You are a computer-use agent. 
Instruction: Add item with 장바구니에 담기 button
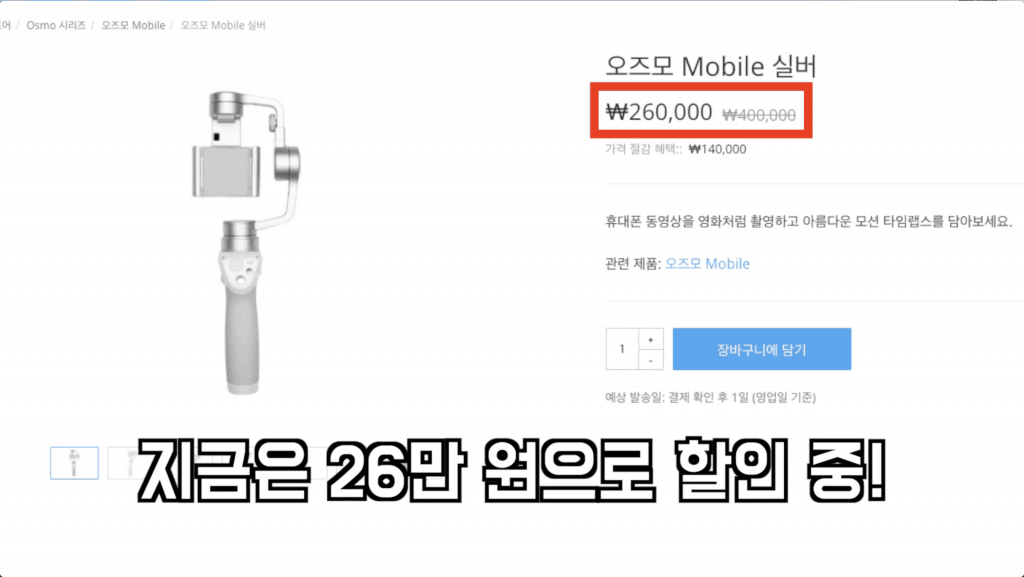point(761,349)
